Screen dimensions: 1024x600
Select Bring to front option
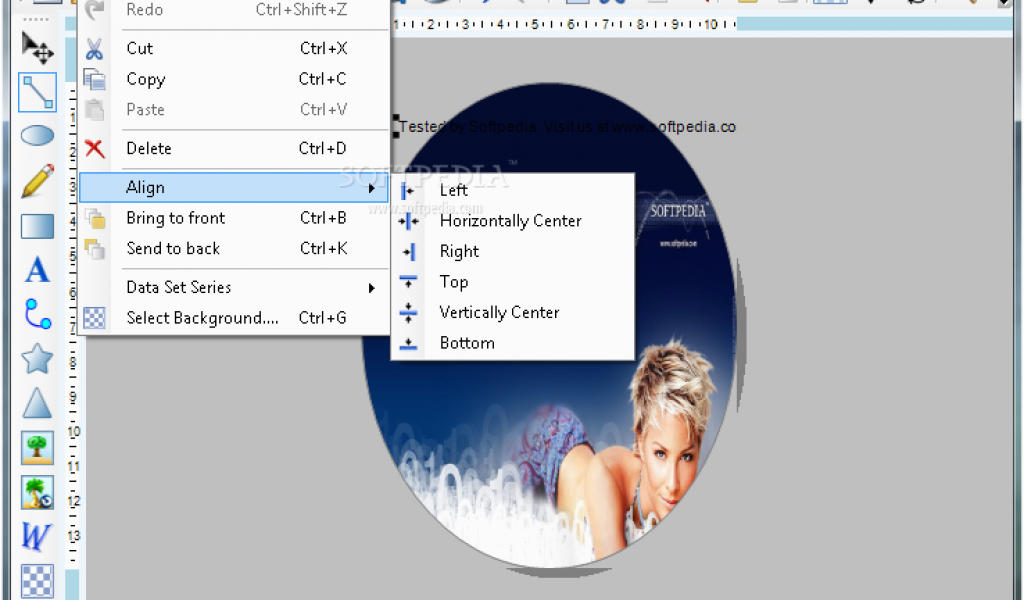click(x=176, y=218)
